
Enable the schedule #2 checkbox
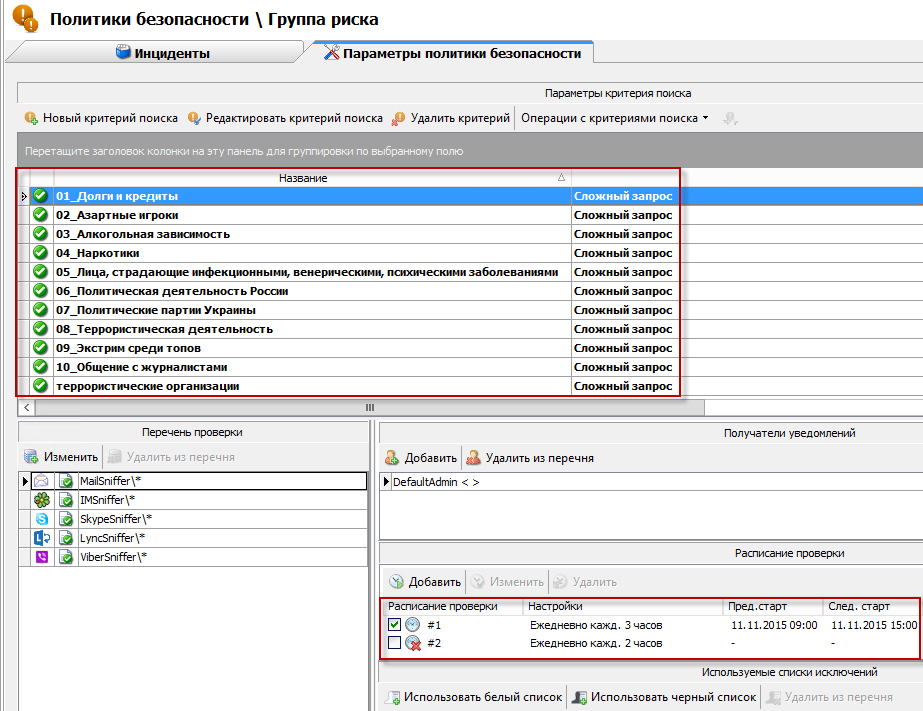coord(394,643)
